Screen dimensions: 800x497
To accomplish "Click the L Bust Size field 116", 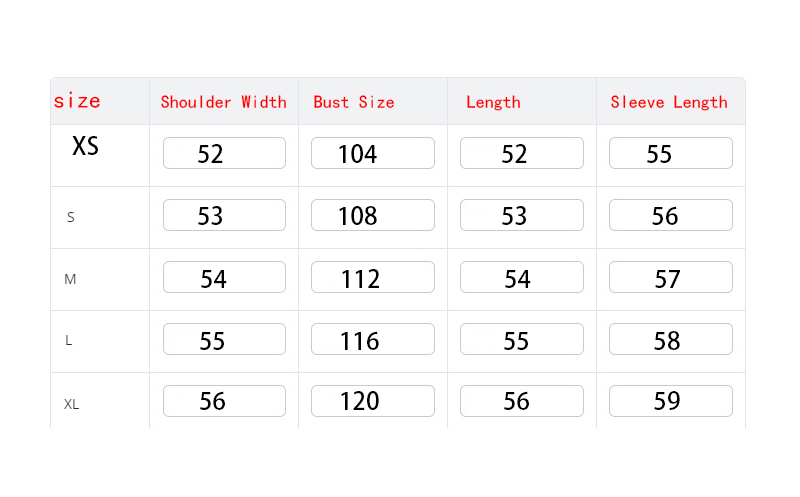I will point(372,339).
